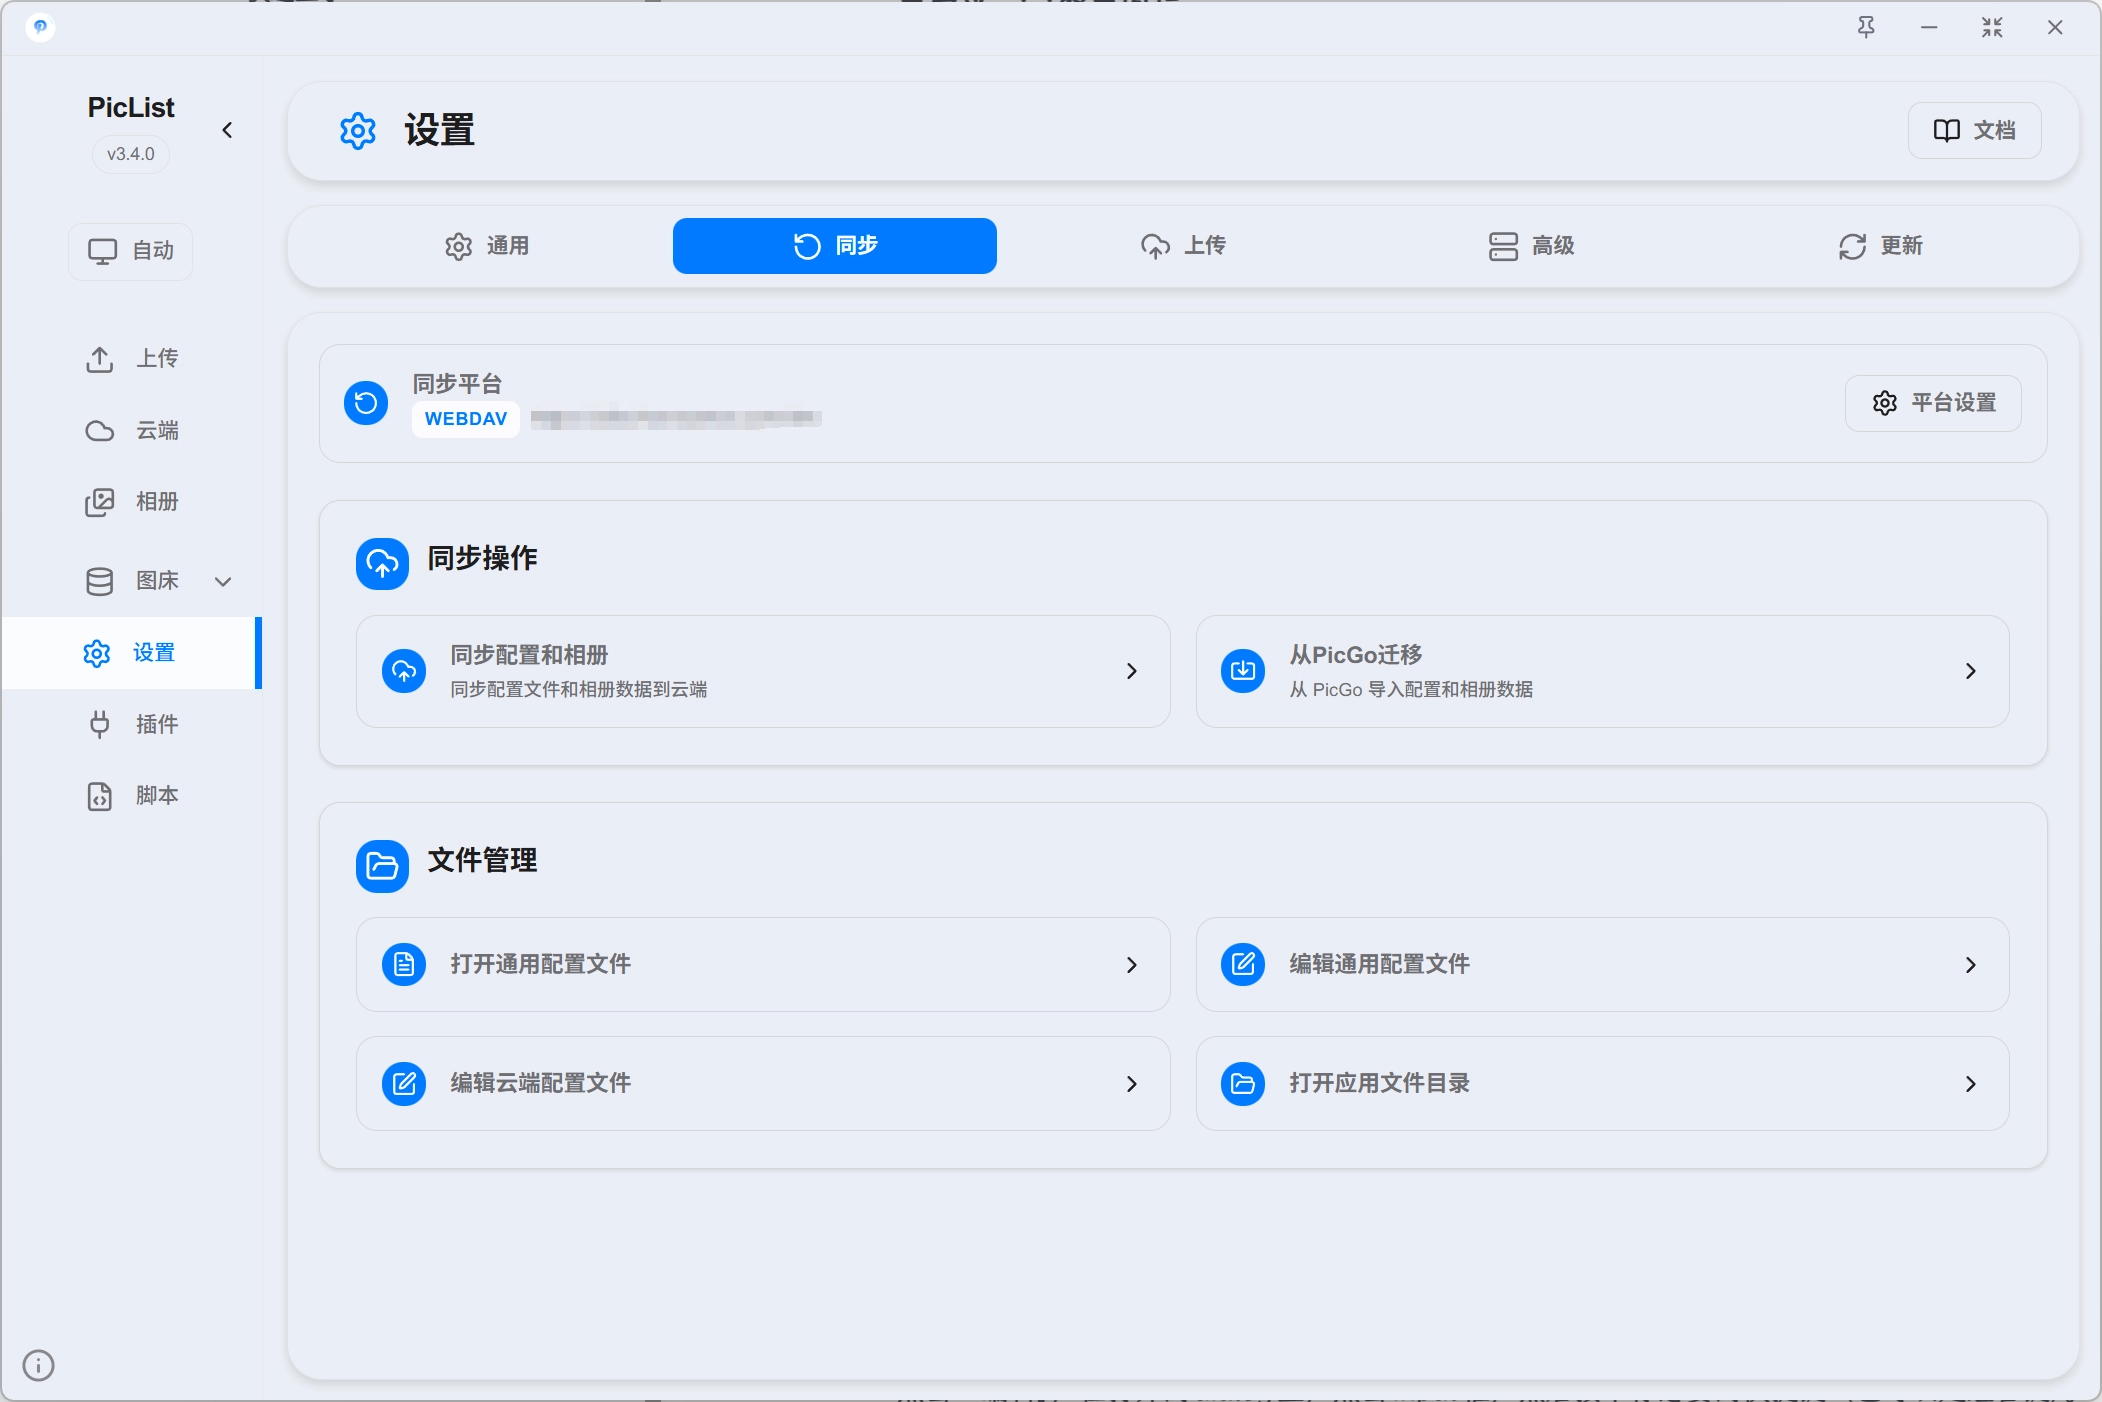2102x1402 pixels.
Task: Switch to the 高级 settings tab
Action: [1531, 246]
